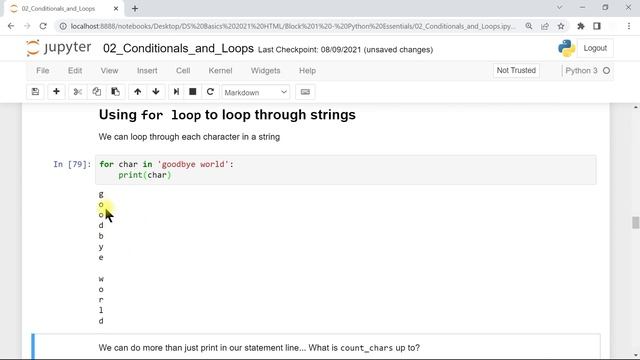640x360 pixels.
Task: Move selected cell down arrow
Action: (156, 92)
